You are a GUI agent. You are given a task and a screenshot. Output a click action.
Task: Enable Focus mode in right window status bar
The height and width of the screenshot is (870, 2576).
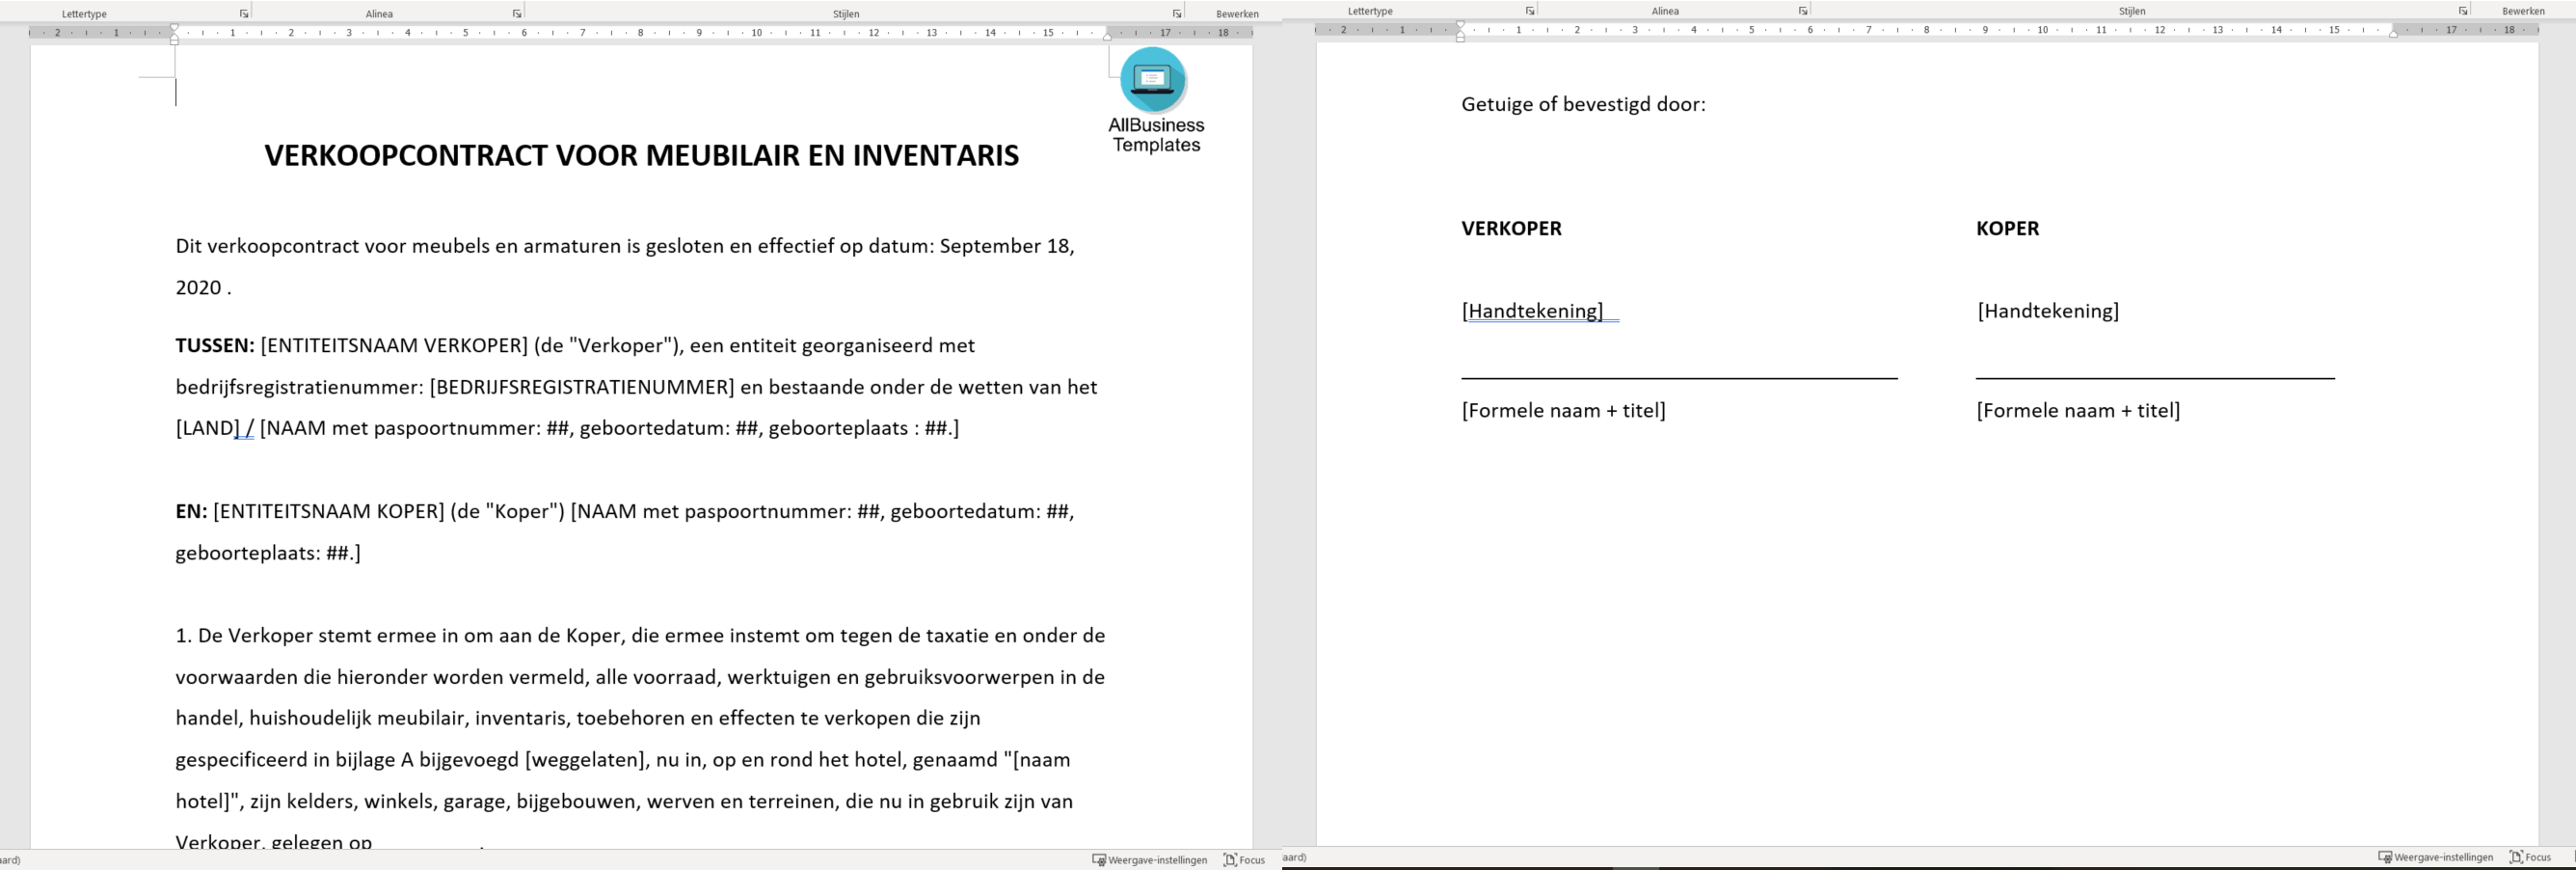(2531, 857)
